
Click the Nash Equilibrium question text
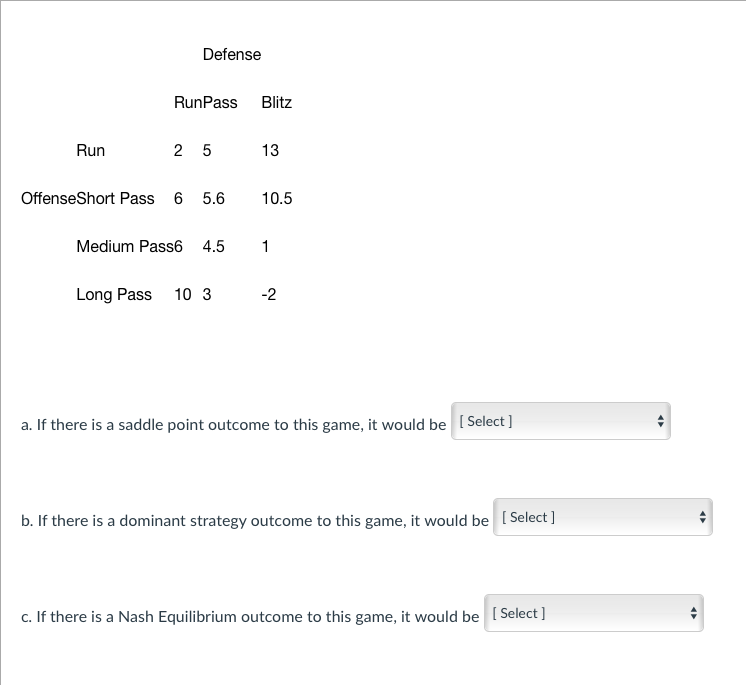(250, 616)
